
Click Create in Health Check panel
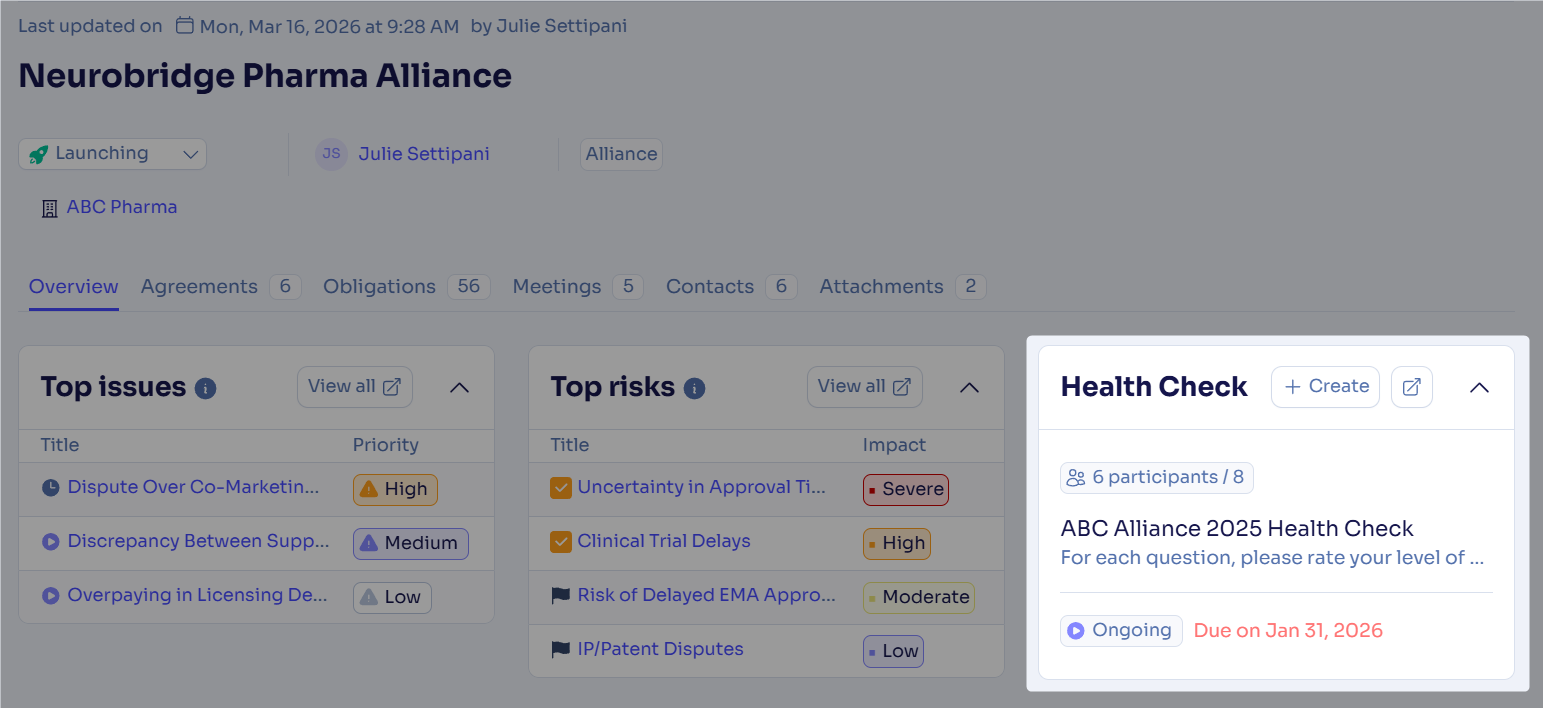click(x=1325, y=387)
